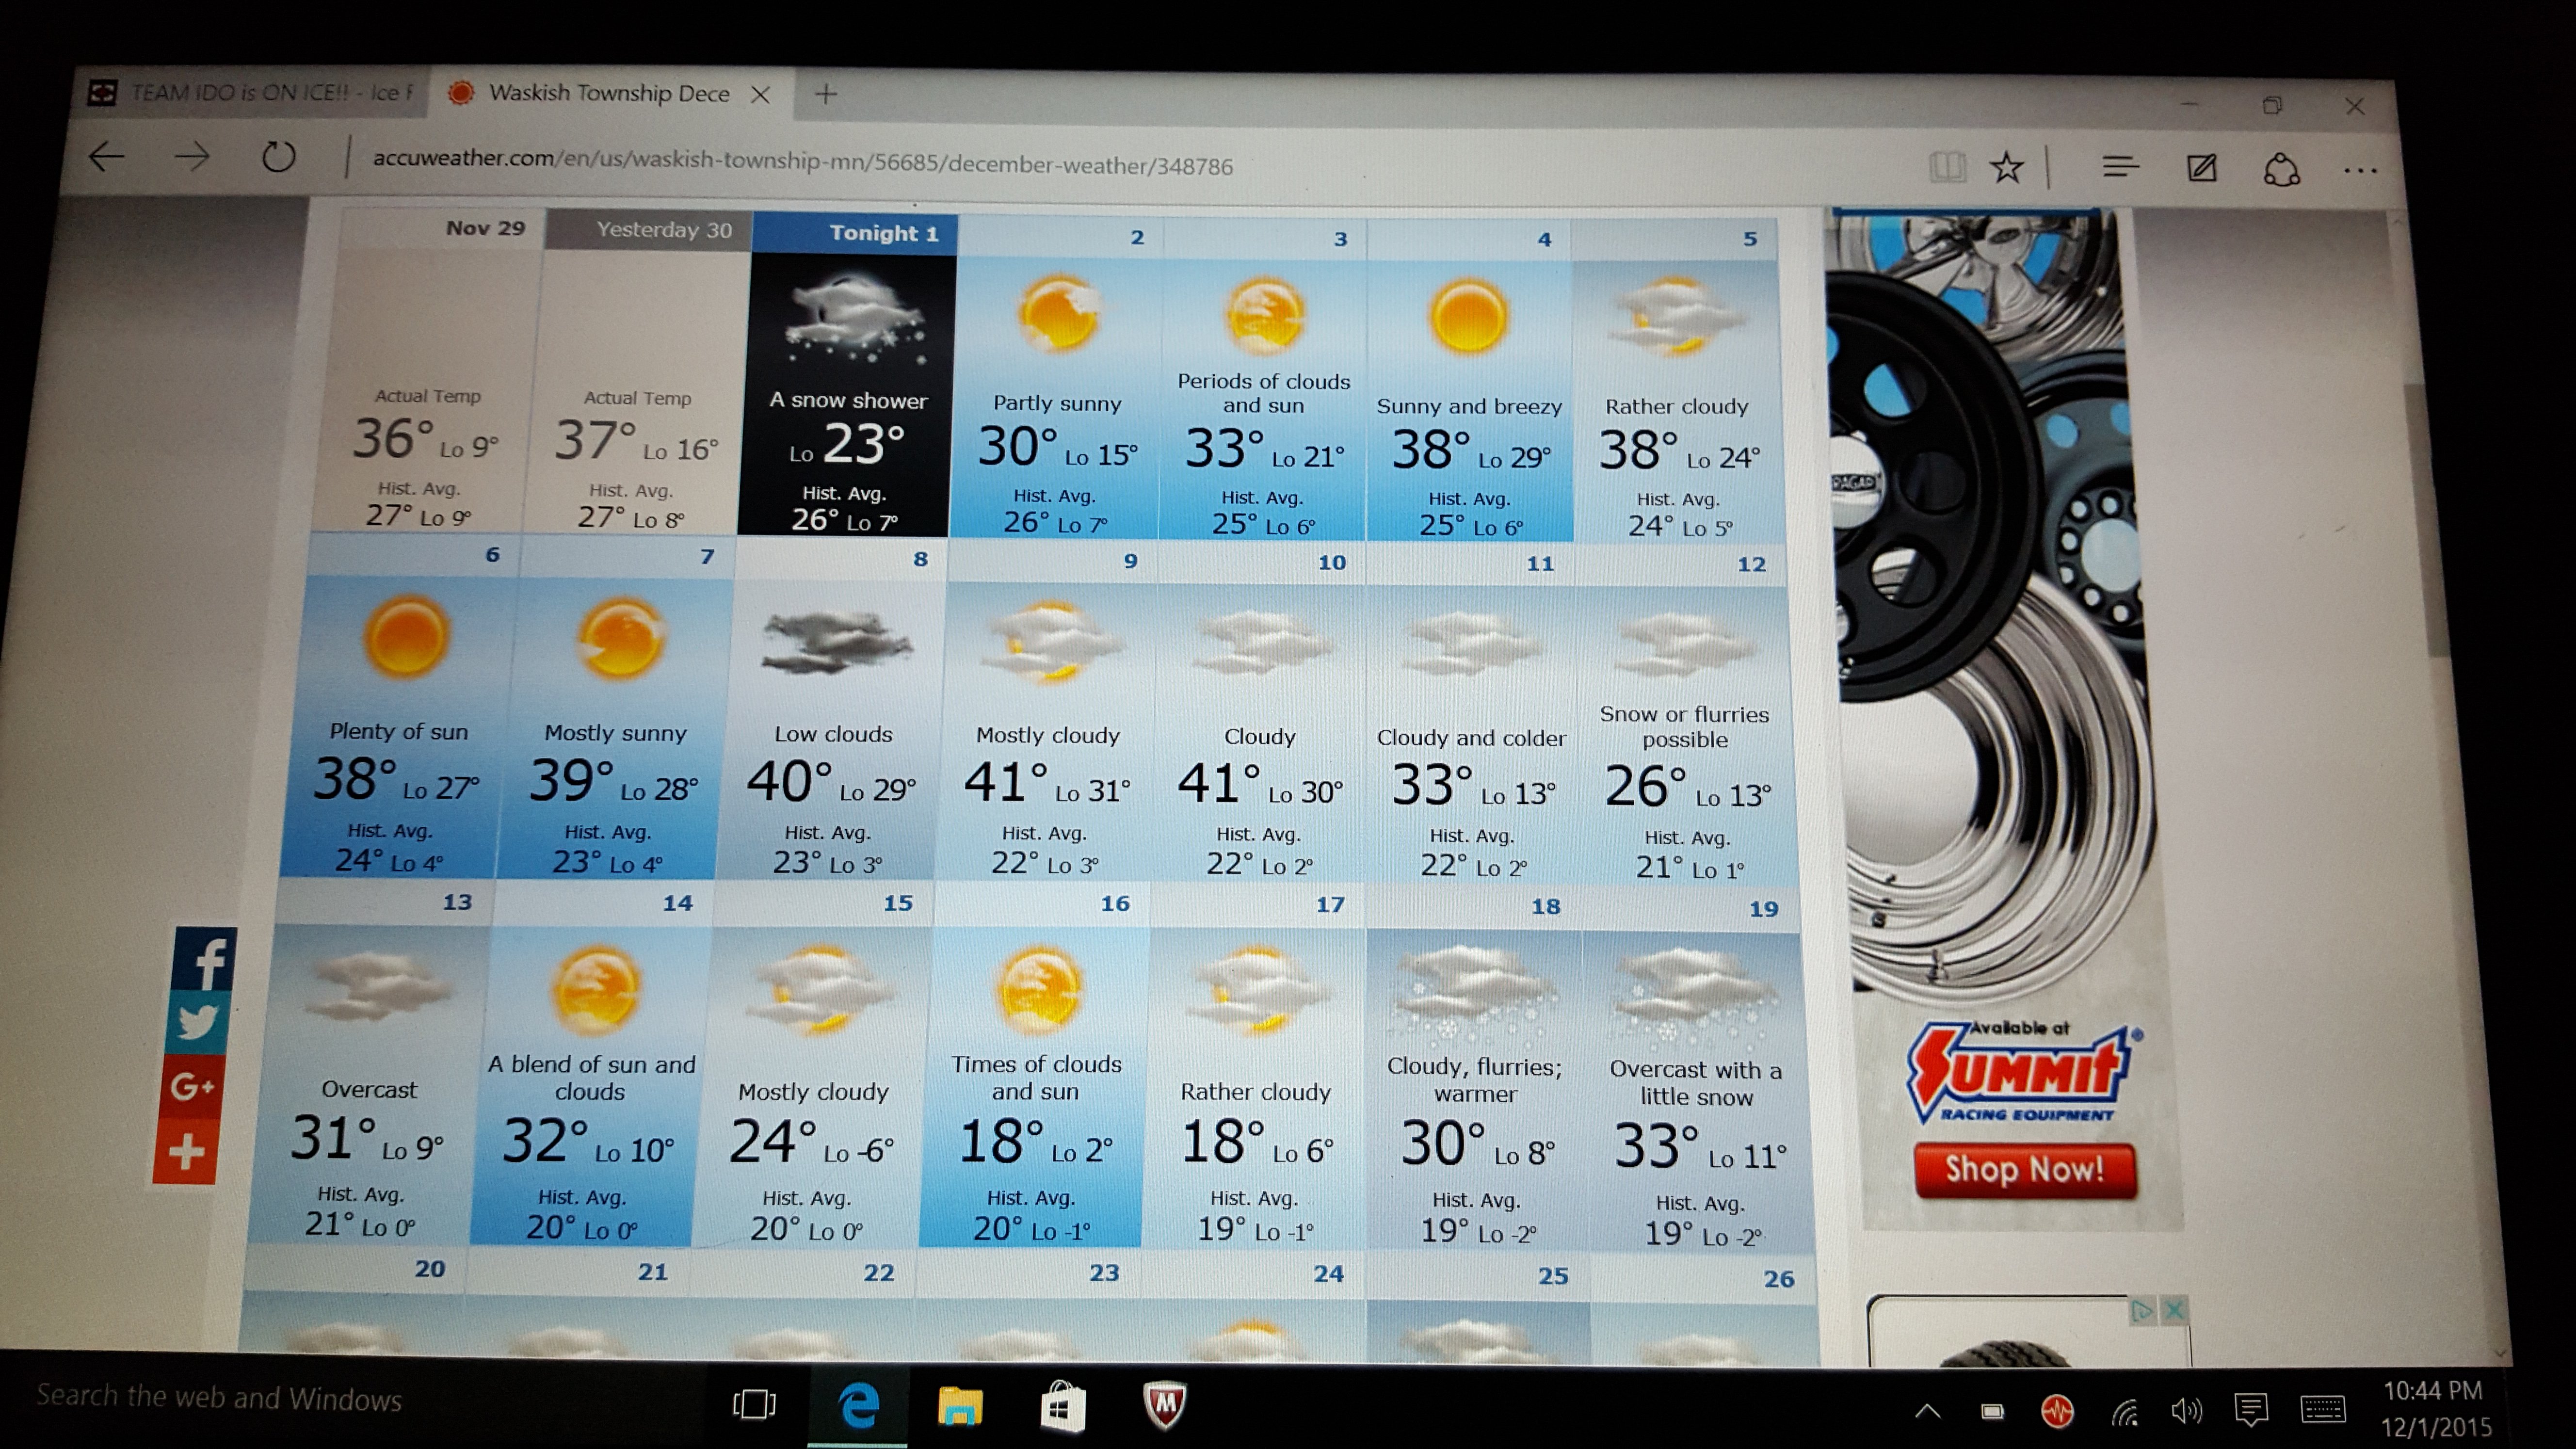Go forward with the browser forward arrow

pos(192,156)
